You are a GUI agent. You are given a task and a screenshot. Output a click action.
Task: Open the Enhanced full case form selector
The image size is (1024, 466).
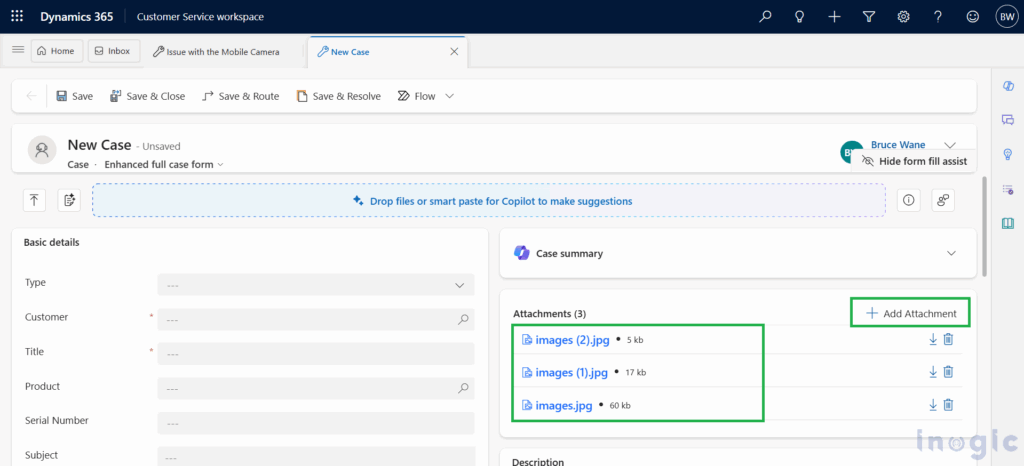pos(164,164)
